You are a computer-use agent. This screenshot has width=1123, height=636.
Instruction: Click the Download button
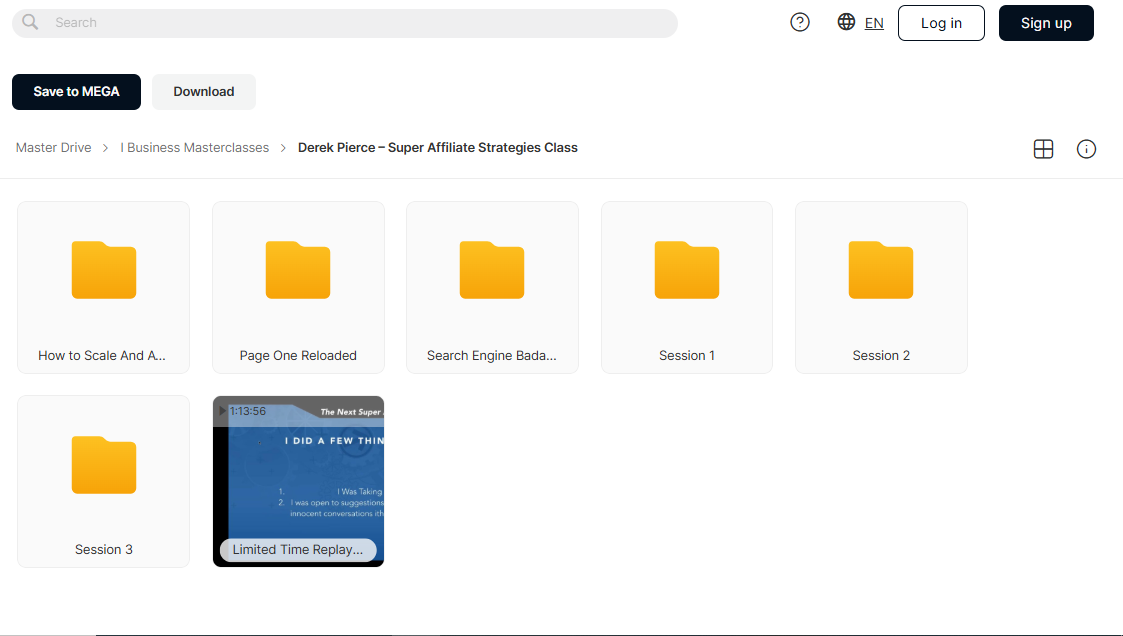click(203, 92)
